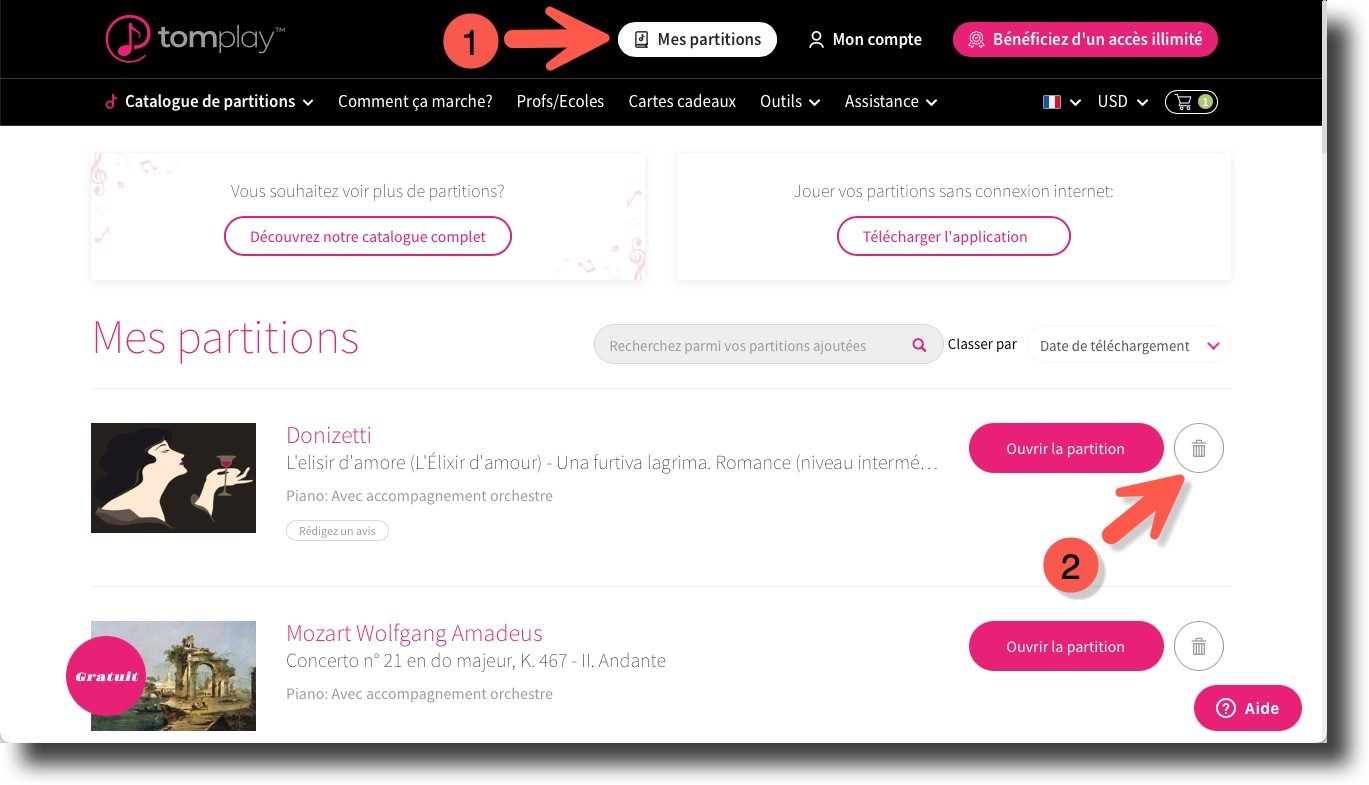Open Date de téléchargement sort dropdown
This screenshot has height=785, width=1369.
click(x=1129, y=345)
